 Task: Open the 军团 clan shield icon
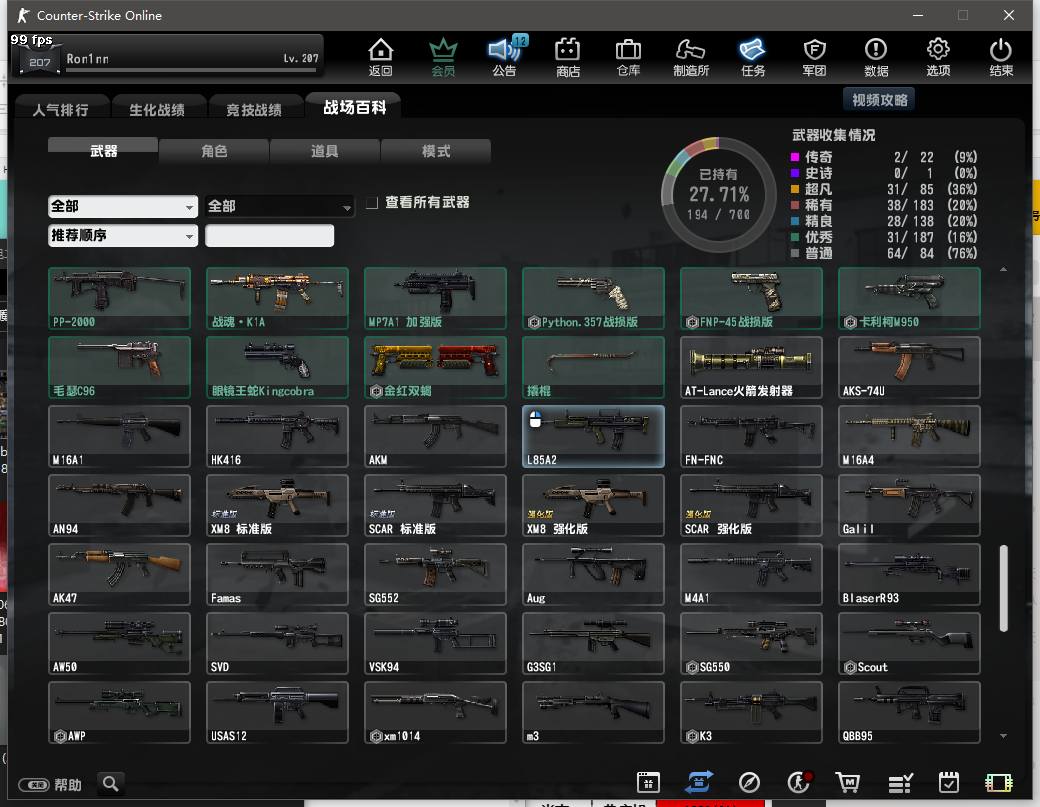pyautogui.click(x=814, y=56)
